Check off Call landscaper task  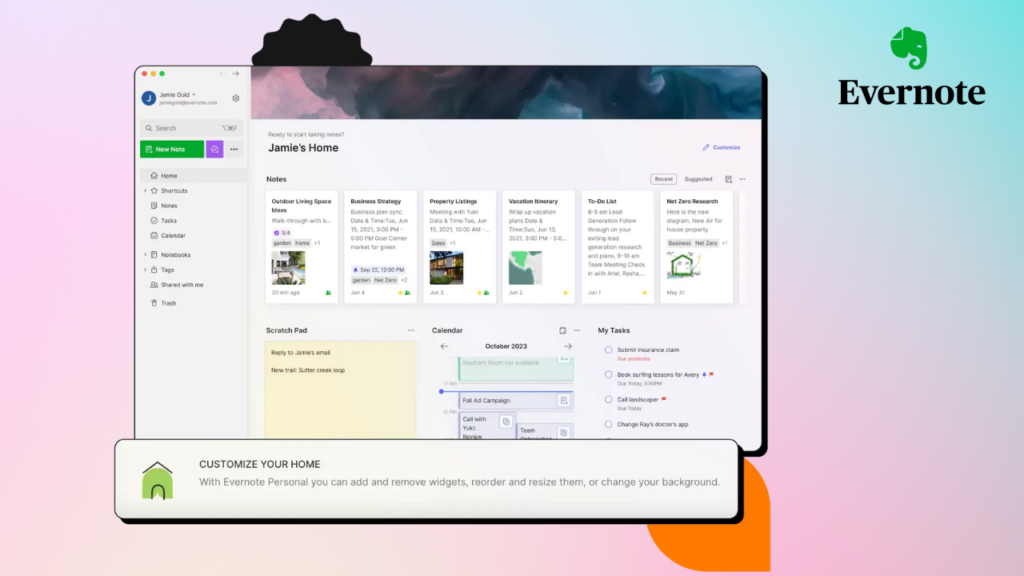pyautogui.click(x=608, y=400)
